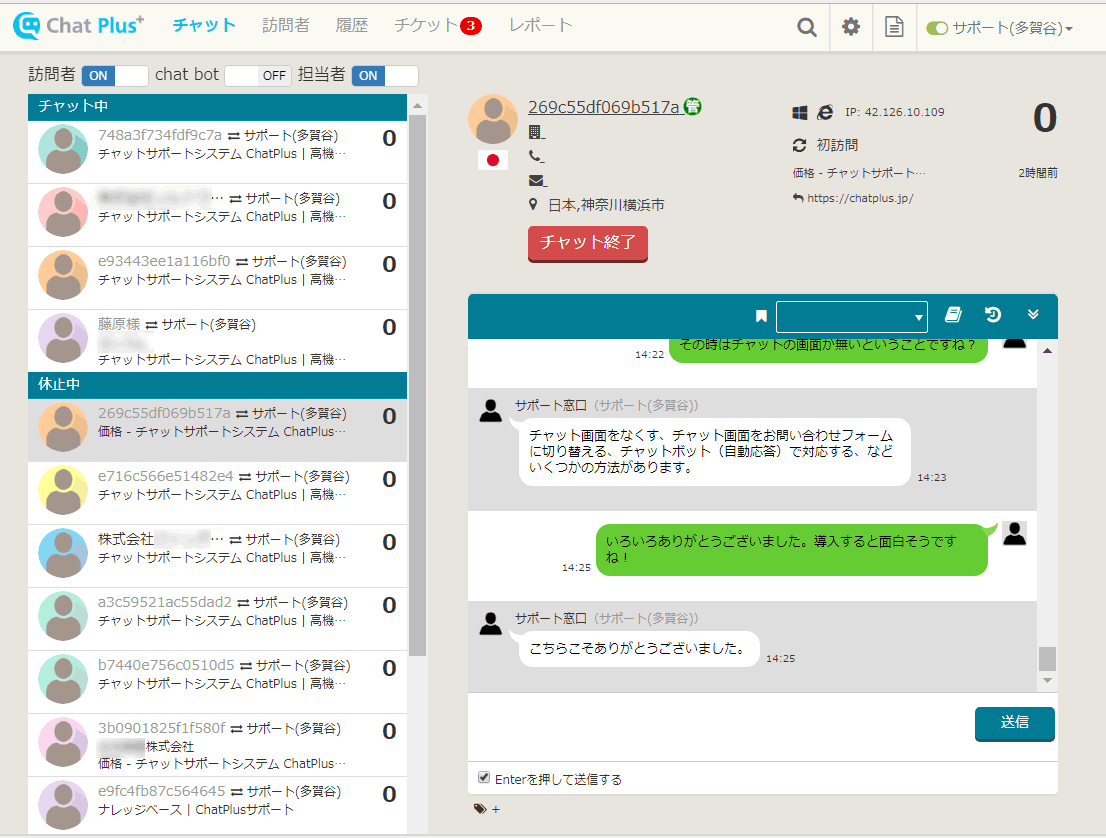Click the bookmark icon in chat panel header
This screenshot has height=838, width=1106.
(761, 315)
